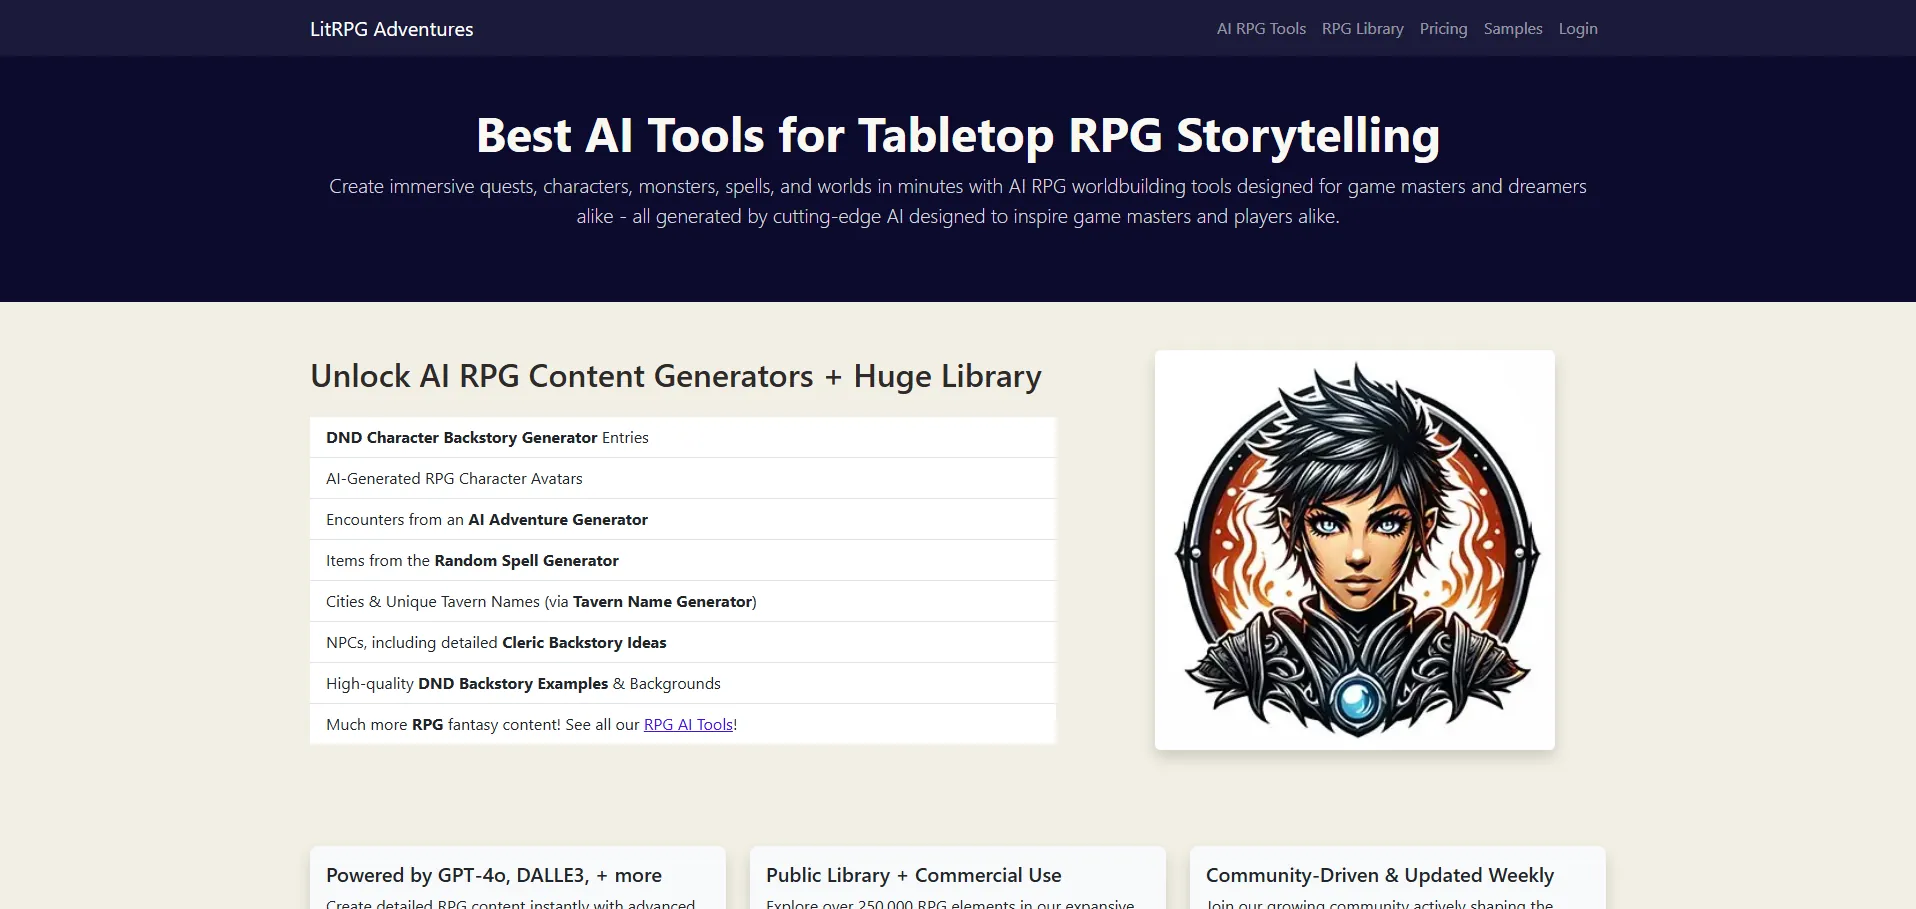Follow the RPG AI Tools hyperlink

pos(688,725)
